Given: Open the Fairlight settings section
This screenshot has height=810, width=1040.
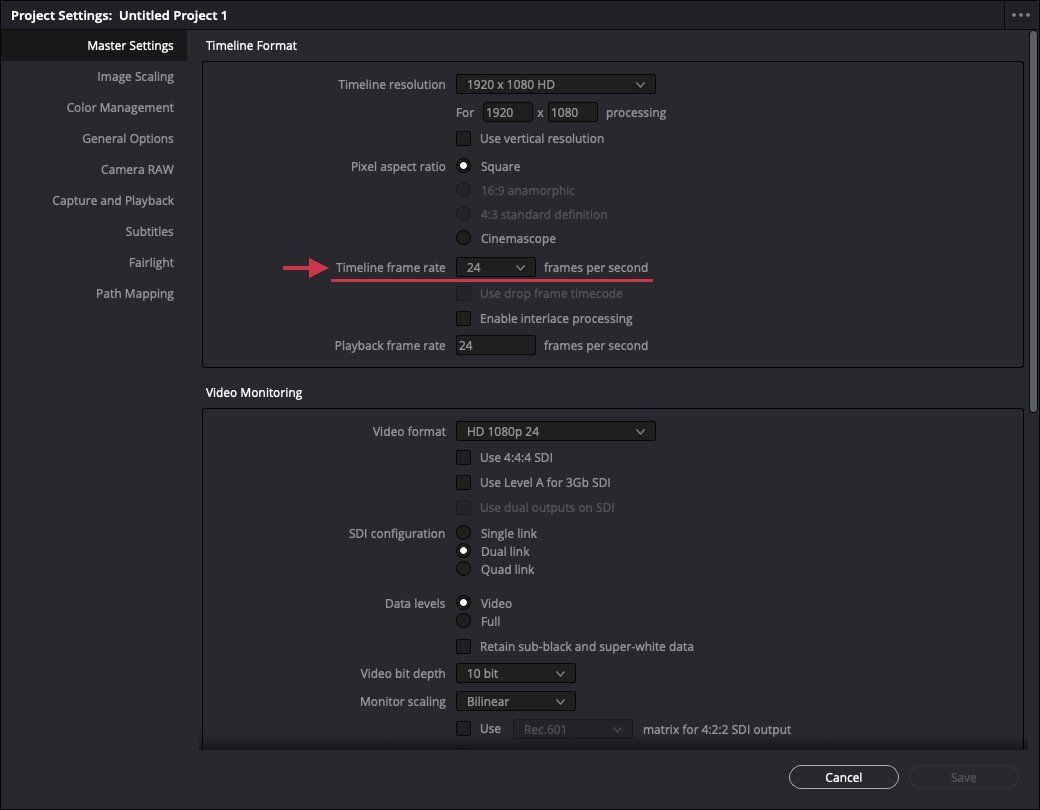Looking at the screenshot, I should (151, 263).
